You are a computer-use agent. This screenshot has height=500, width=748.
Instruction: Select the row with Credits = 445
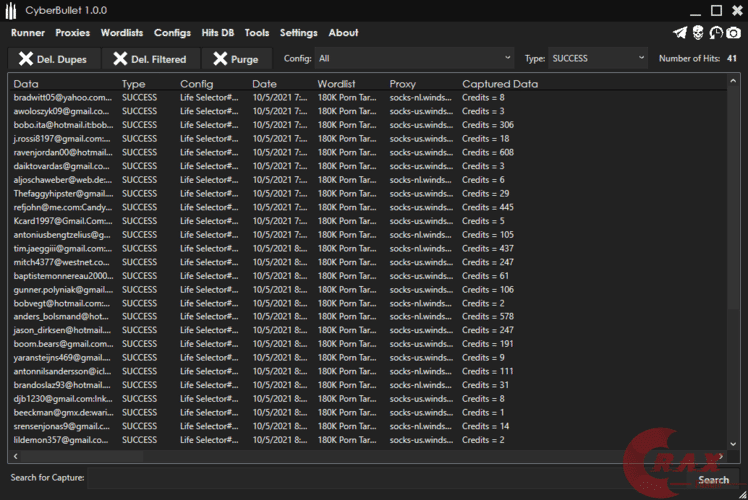click(x=367, y=208)
